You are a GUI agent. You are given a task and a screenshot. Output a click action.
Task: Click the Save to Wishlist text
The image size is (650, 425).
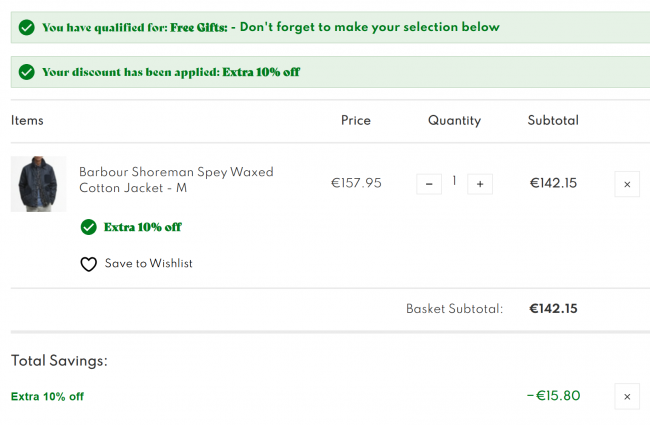click(148, 264)
